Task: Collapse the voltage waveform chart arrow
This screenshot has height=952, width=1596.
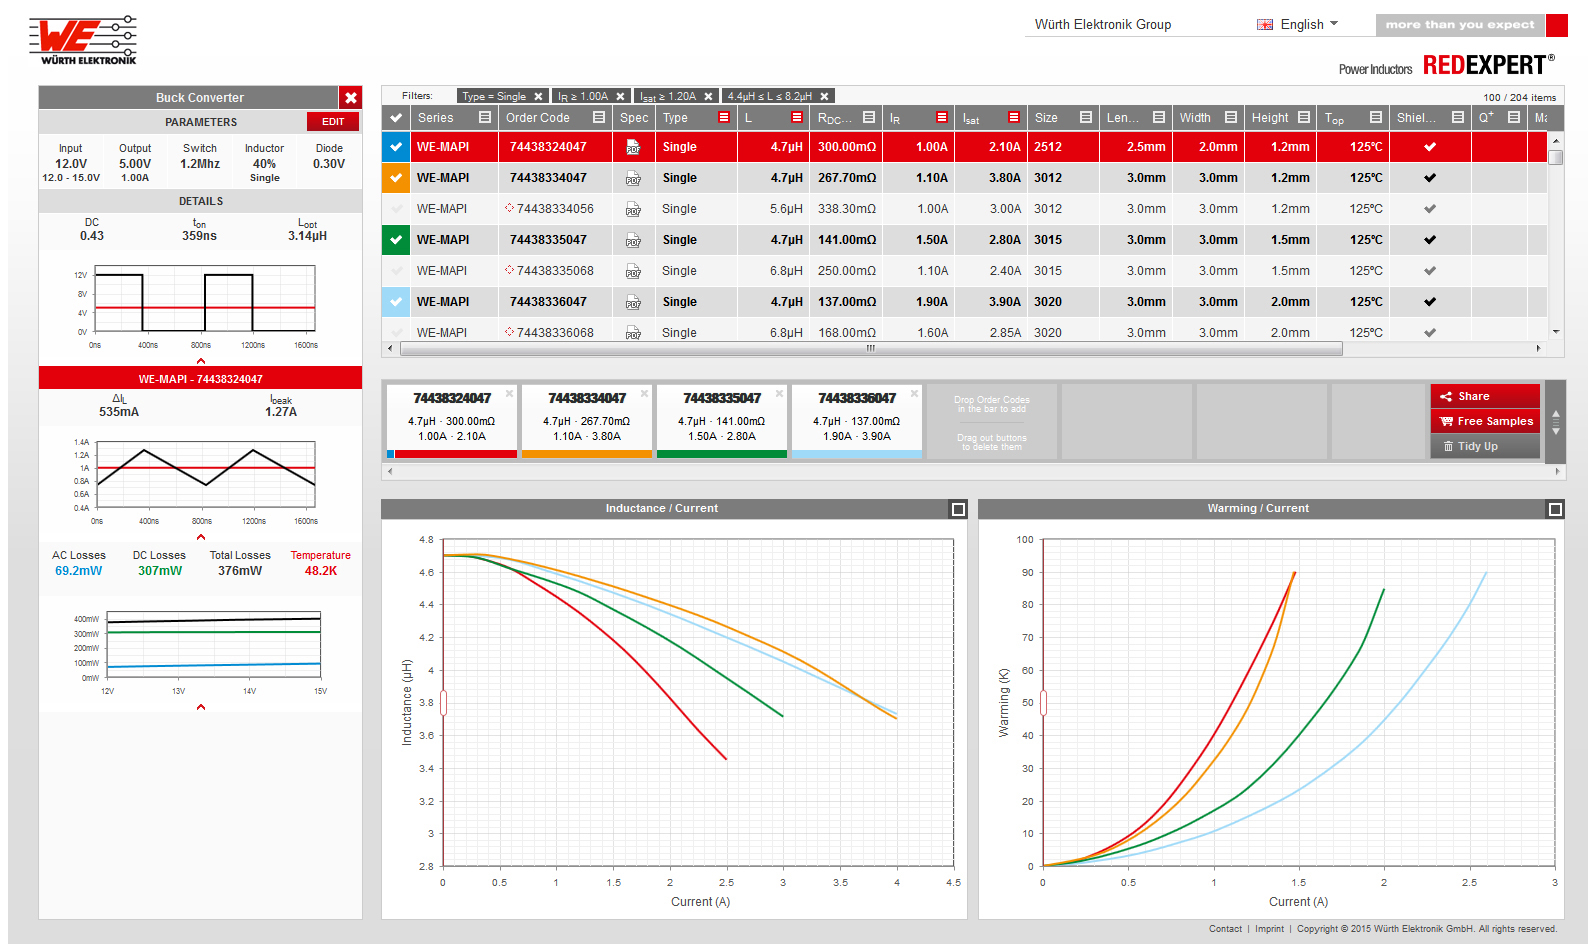Action: tap(201, 361)
